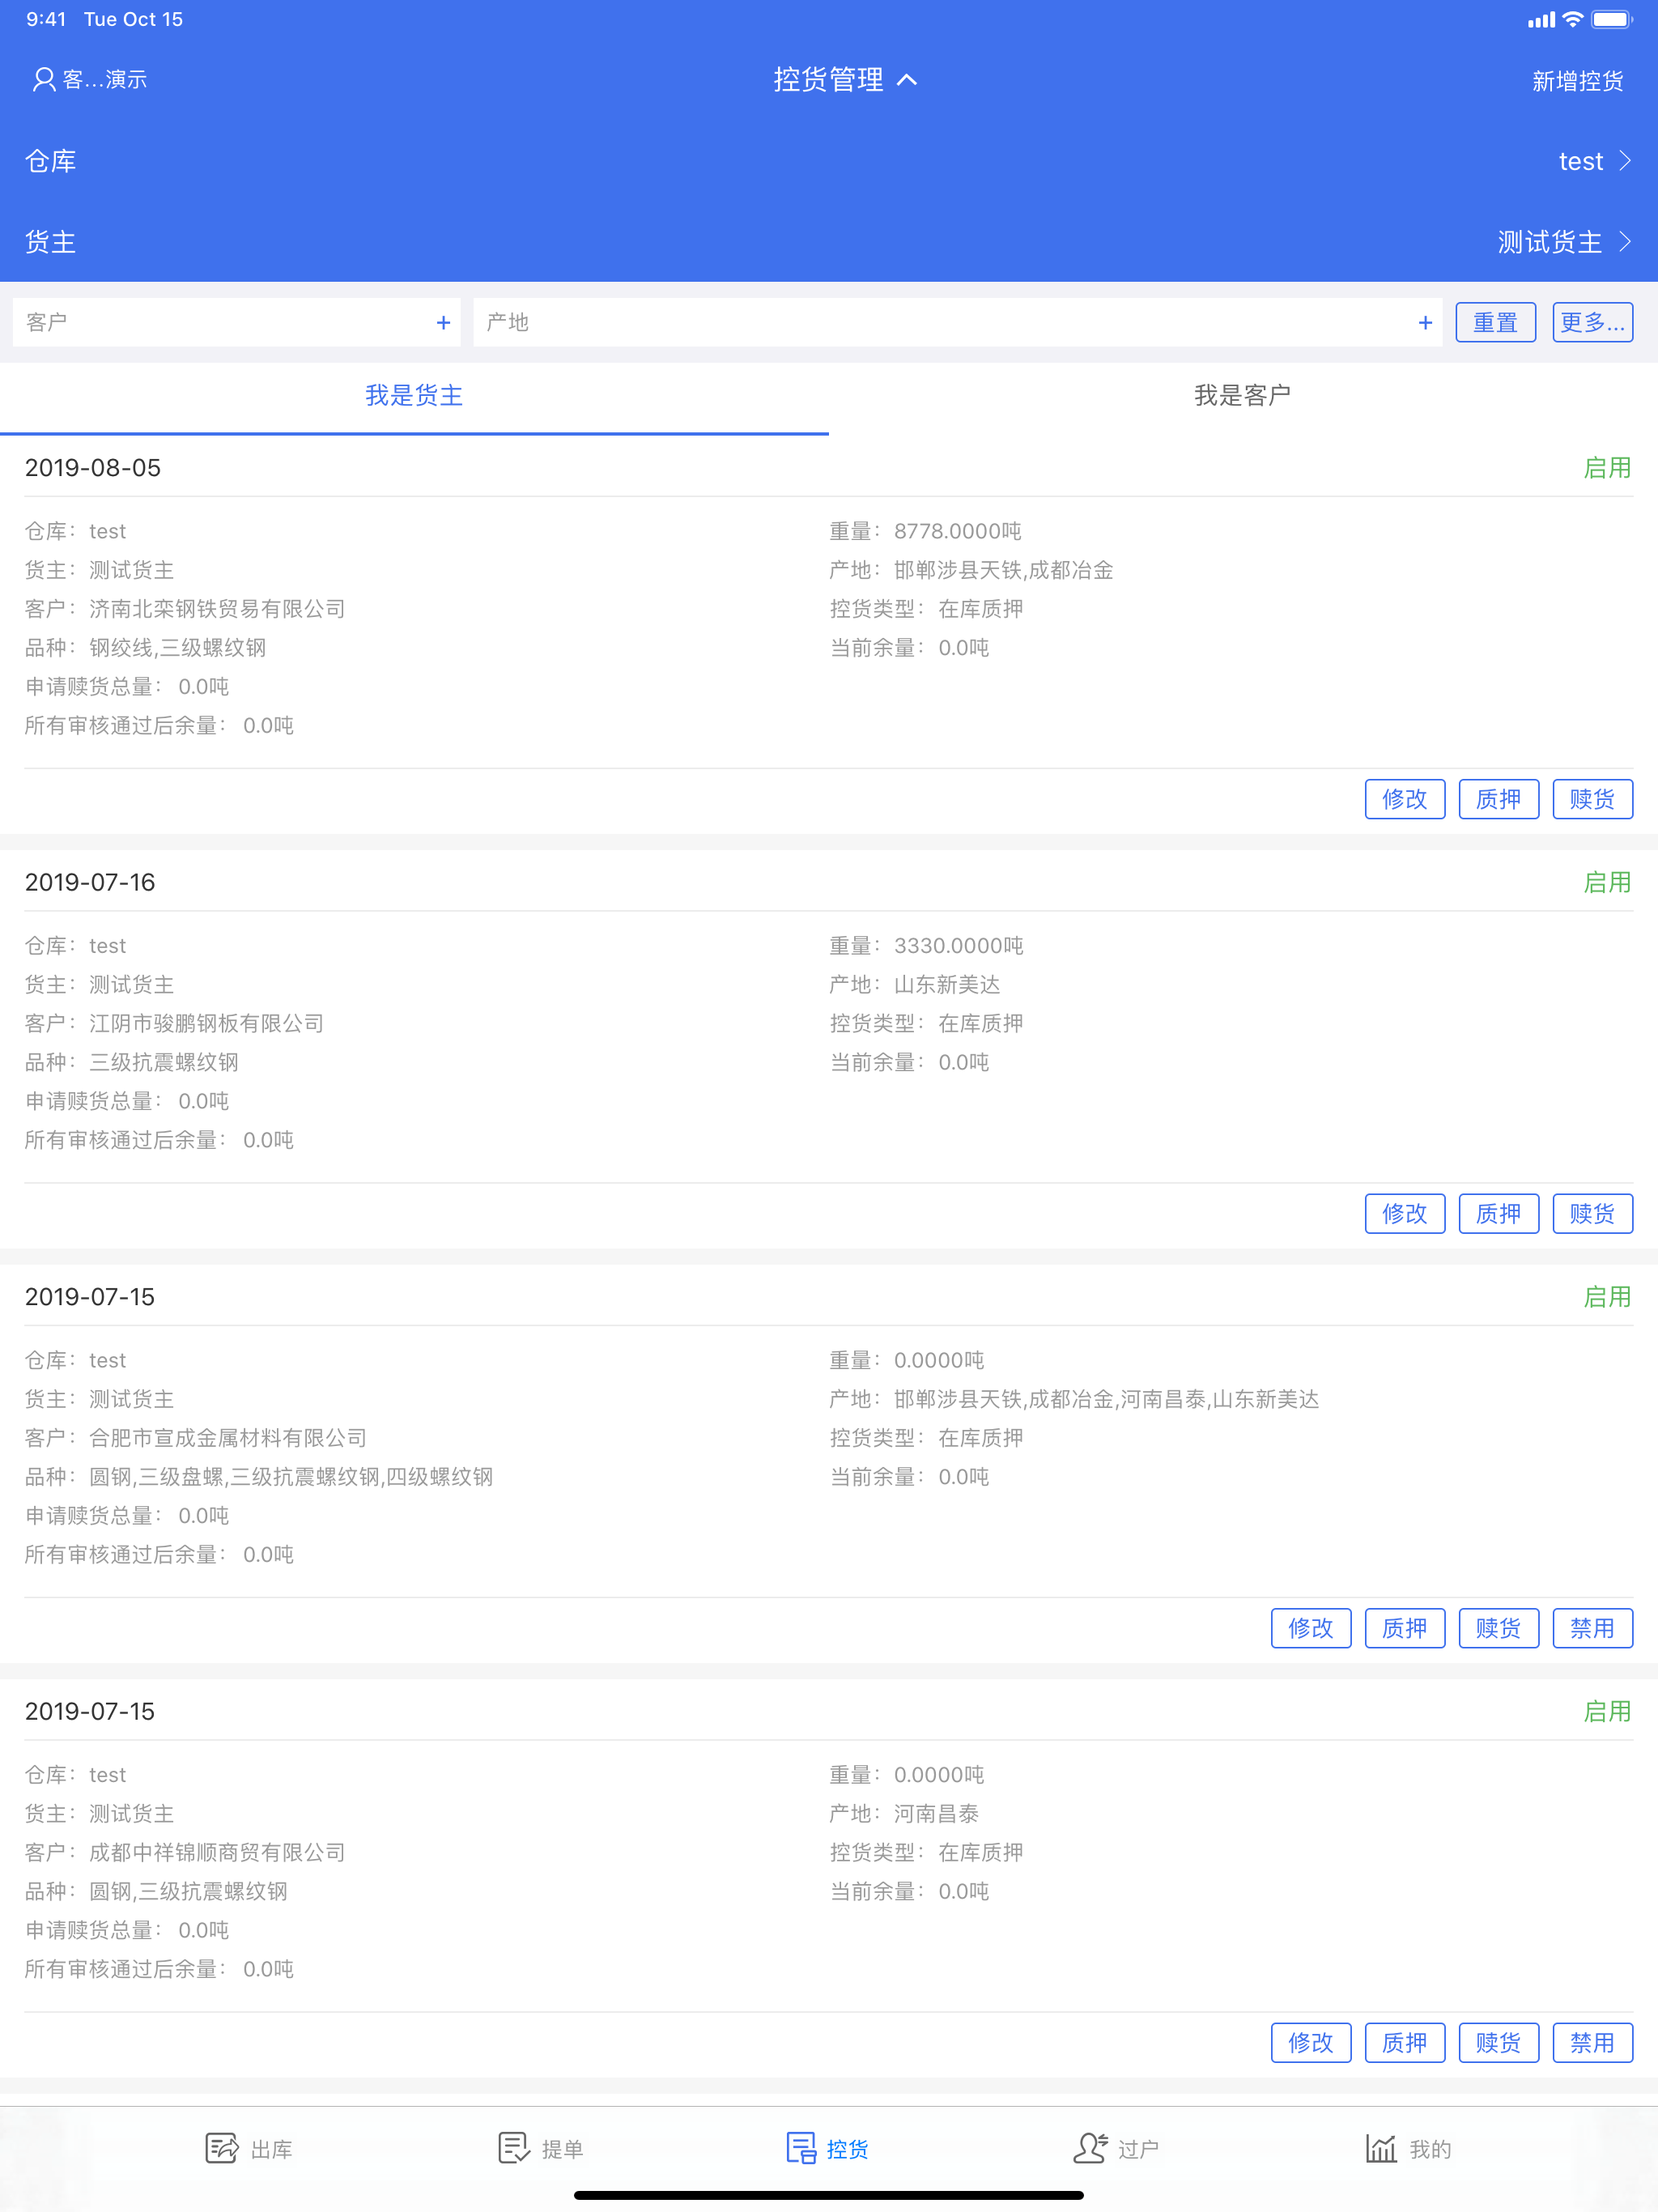
Task: Tap the battery icon in status bar
Action: point(1611,19)
